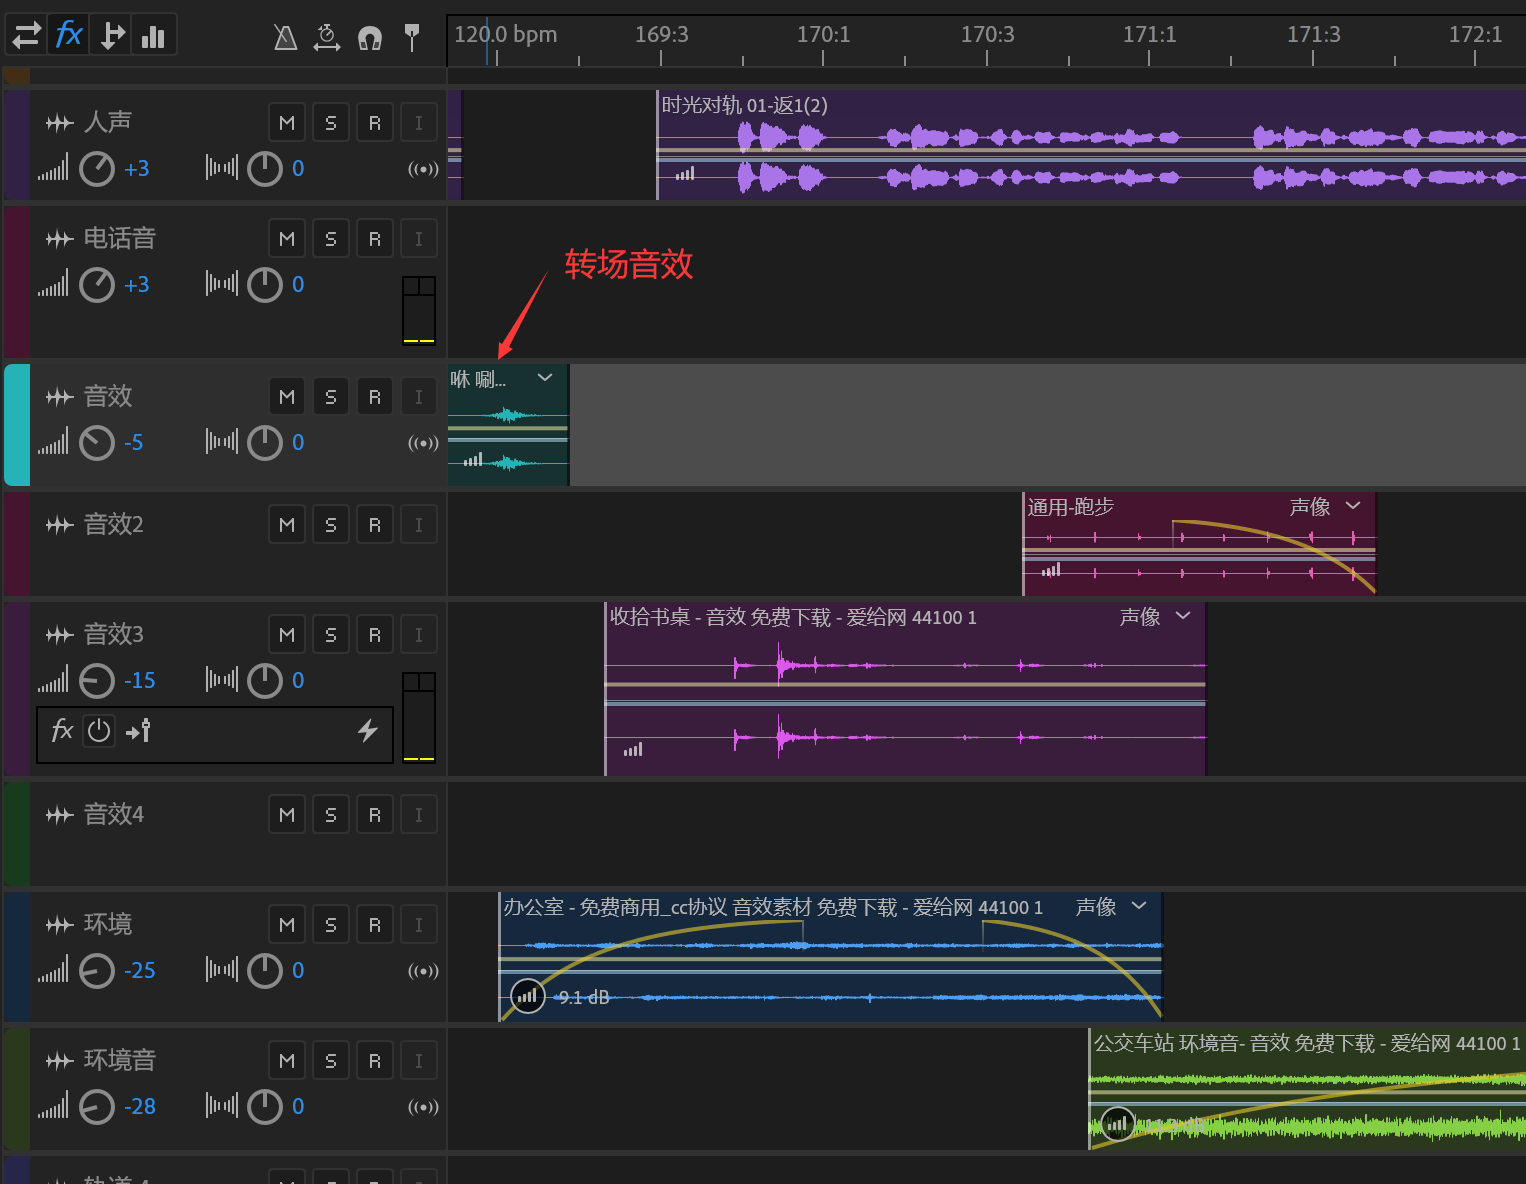Show the sends section icon
Viewport: 1526px width, 1184px height.
pos(112,35)
